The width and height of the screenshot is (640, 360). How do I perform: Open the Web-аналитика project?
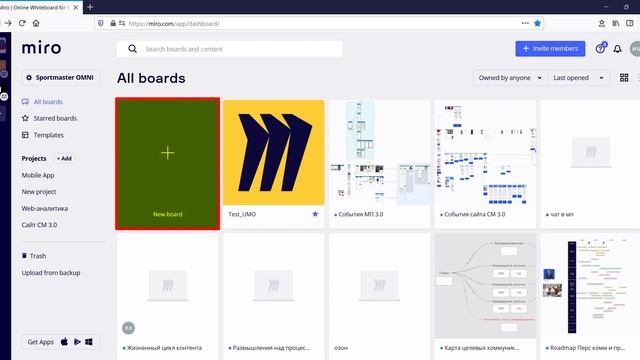click(45, 208)
